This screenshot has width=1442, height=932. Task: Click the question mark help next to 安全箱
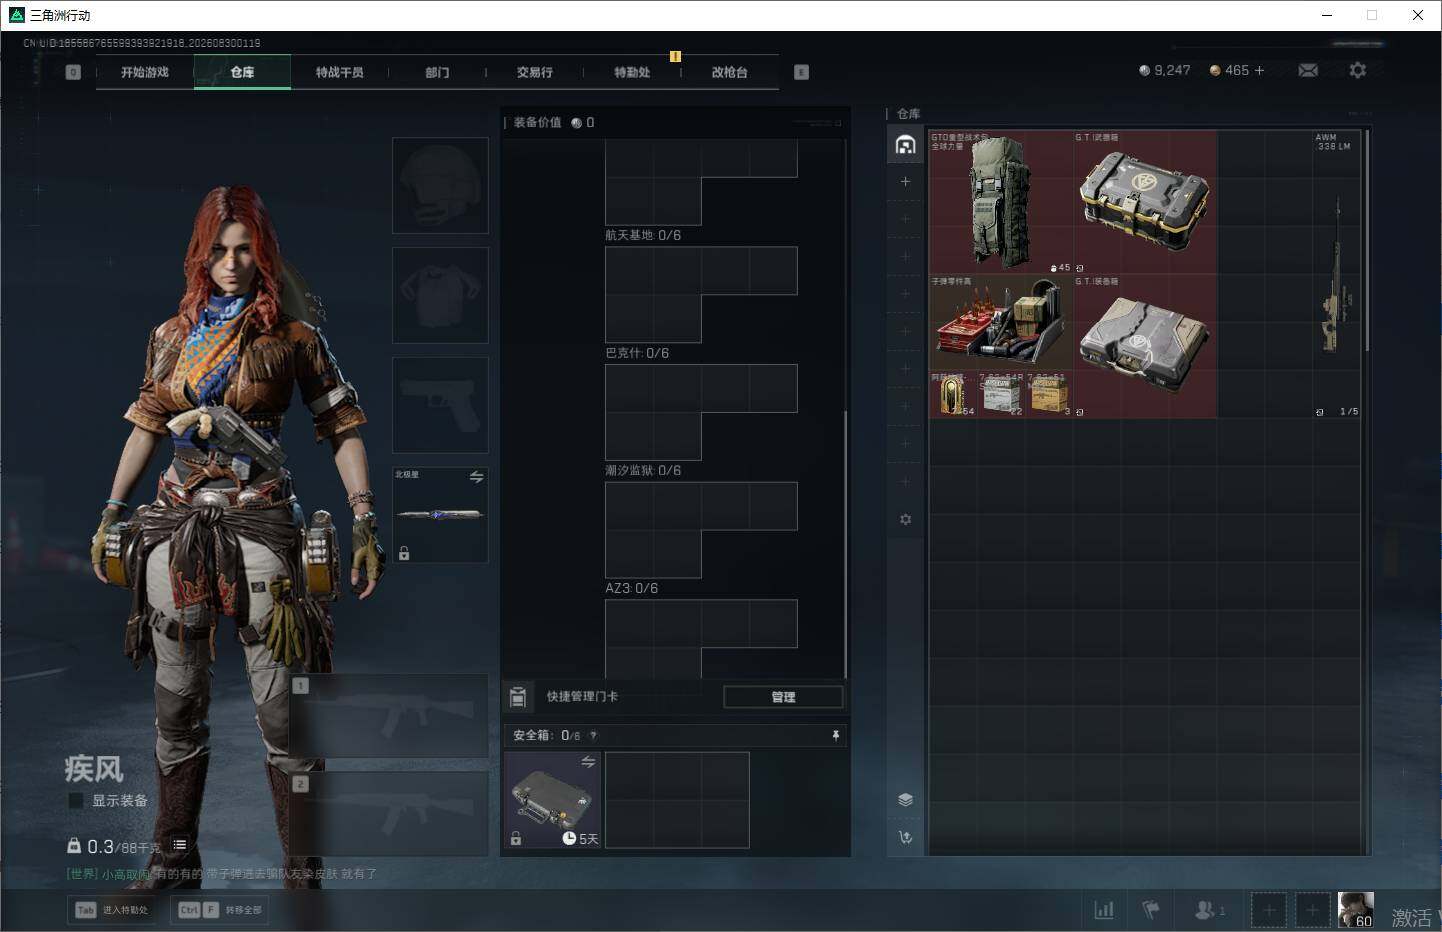coord(593,735)
